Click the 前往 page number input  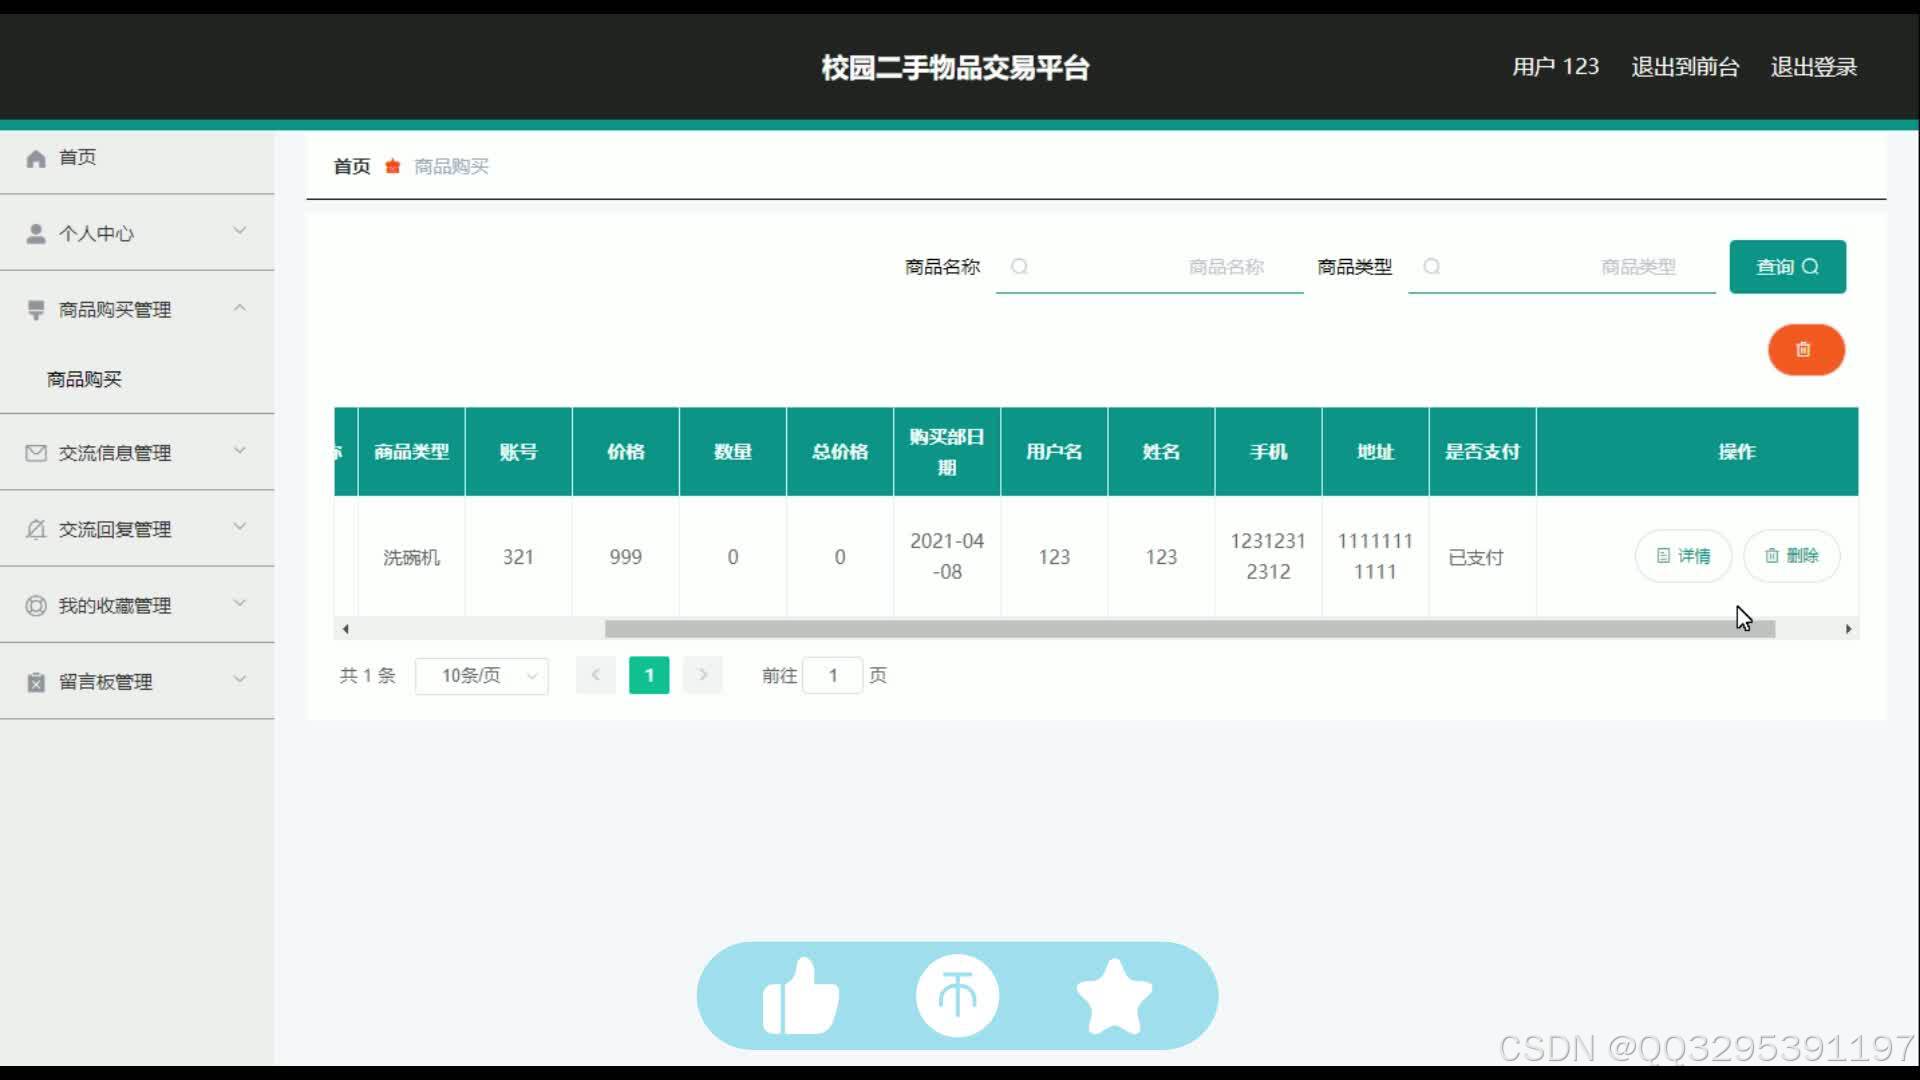coord(832,676)
